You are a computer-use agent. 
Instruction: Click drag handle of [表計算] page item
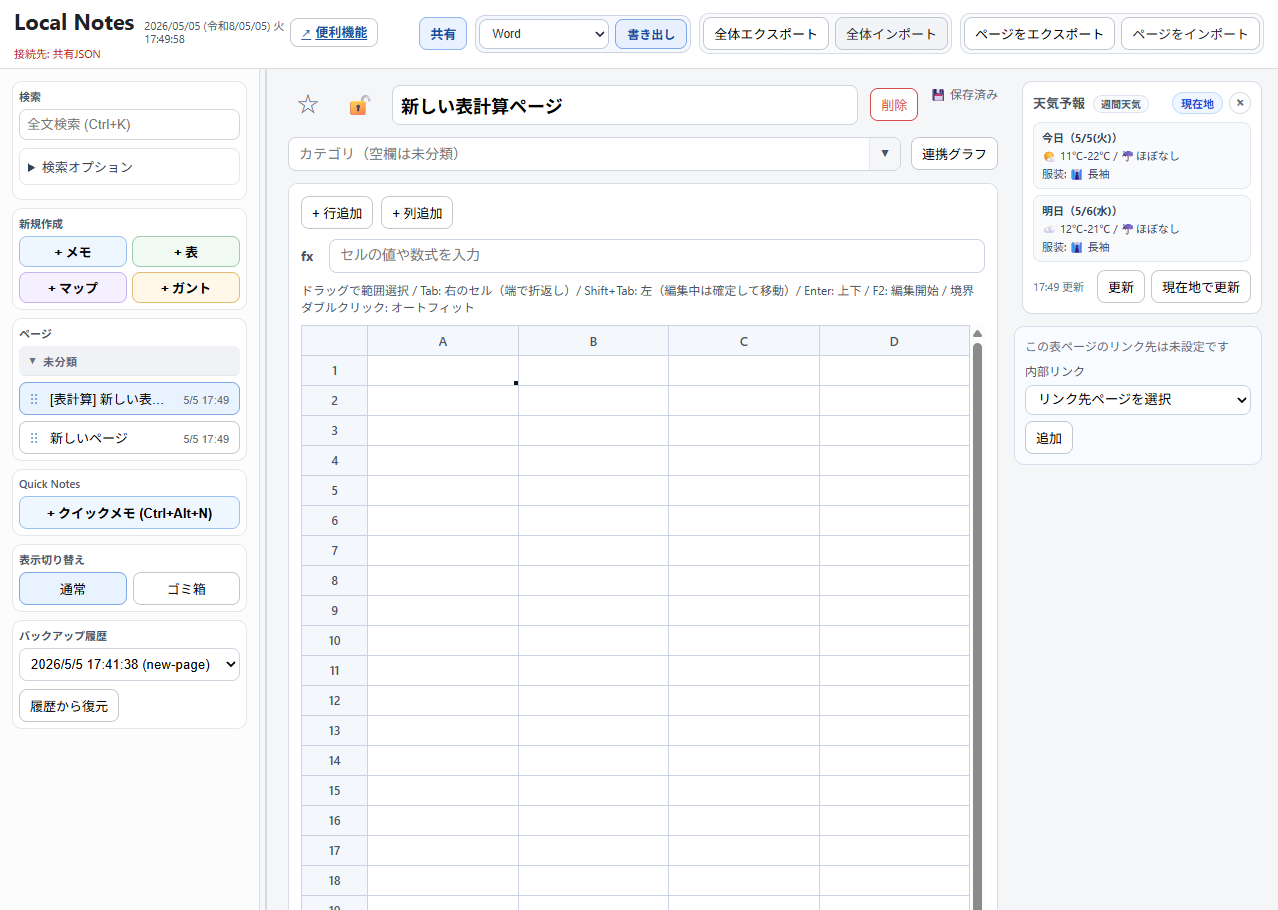[34, 399]
